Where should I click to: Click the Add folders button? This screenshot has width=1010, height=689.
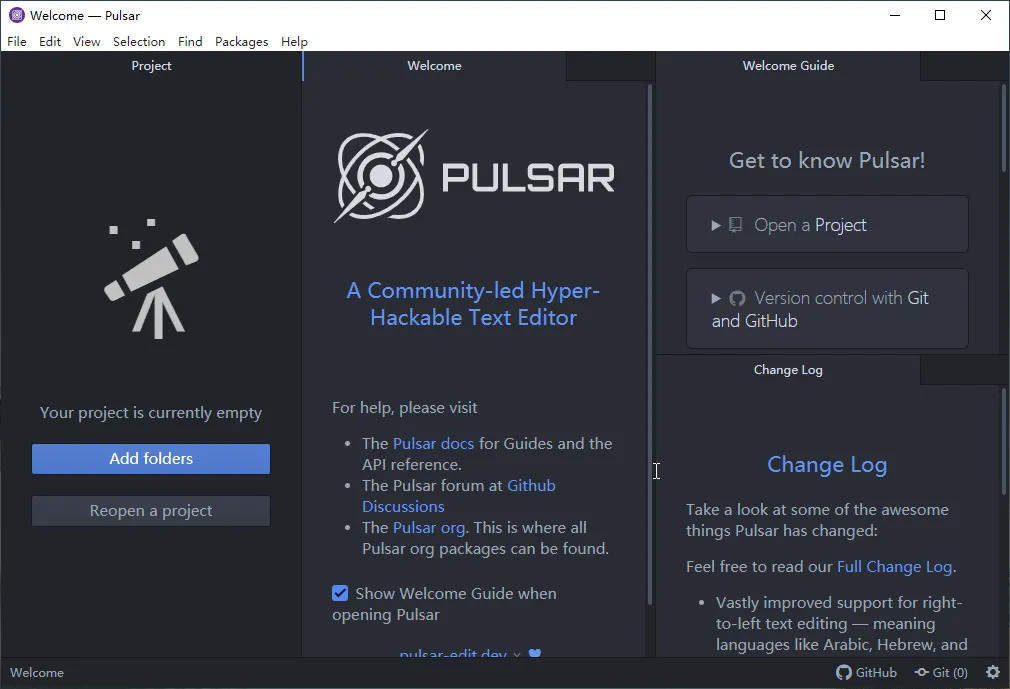(151, 458)
